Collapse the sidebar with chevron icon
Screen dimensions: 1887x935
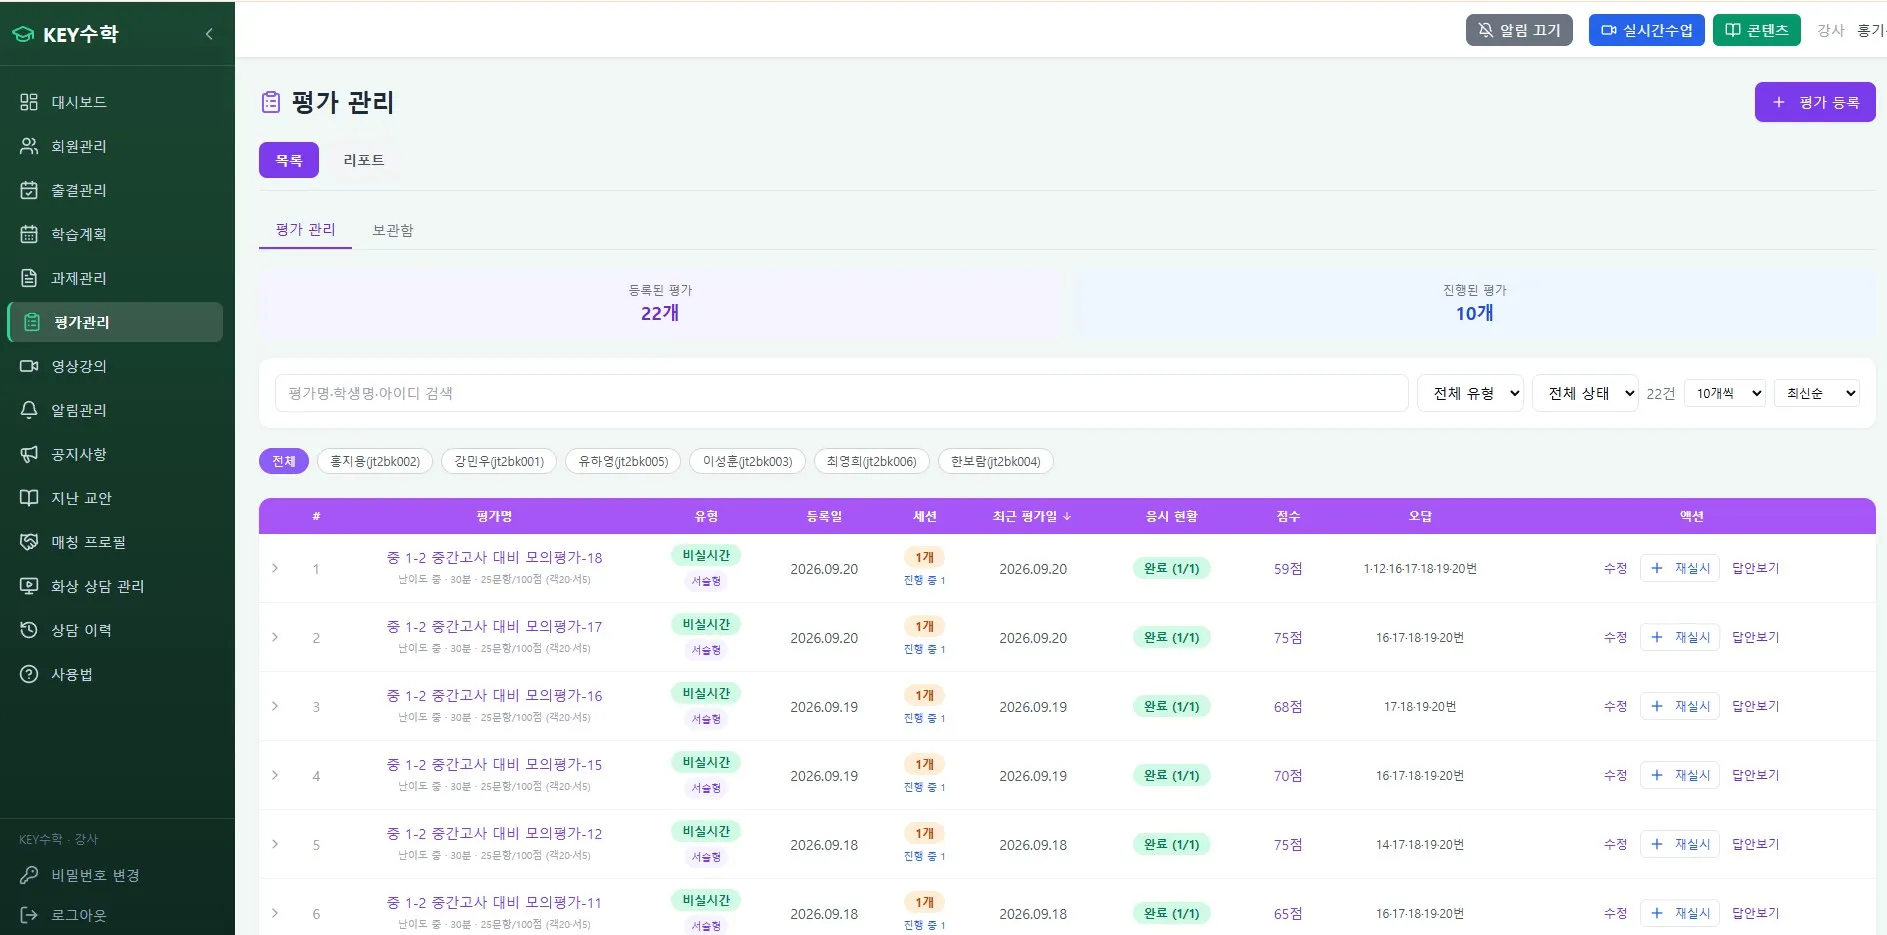[209, 34]
